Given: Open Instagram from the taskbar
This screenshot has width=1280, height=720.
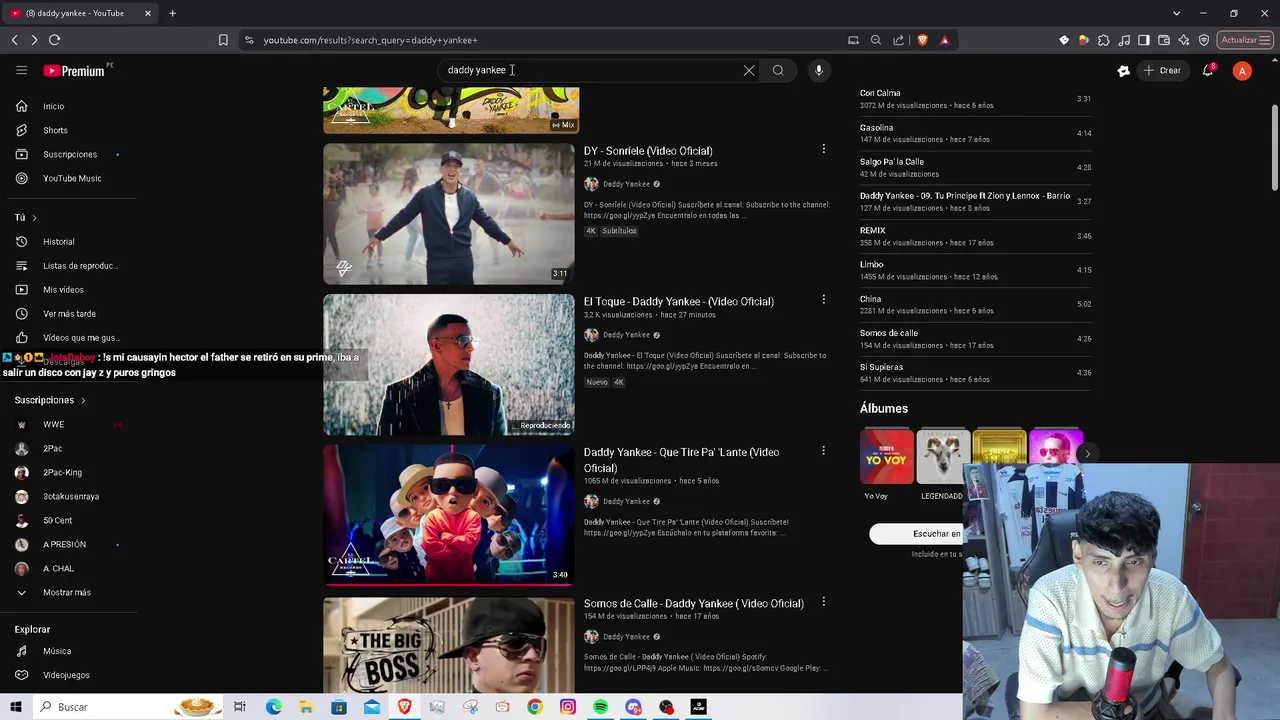Looking at the screenshot, I should pyautogui.click(x=568, y=707).
